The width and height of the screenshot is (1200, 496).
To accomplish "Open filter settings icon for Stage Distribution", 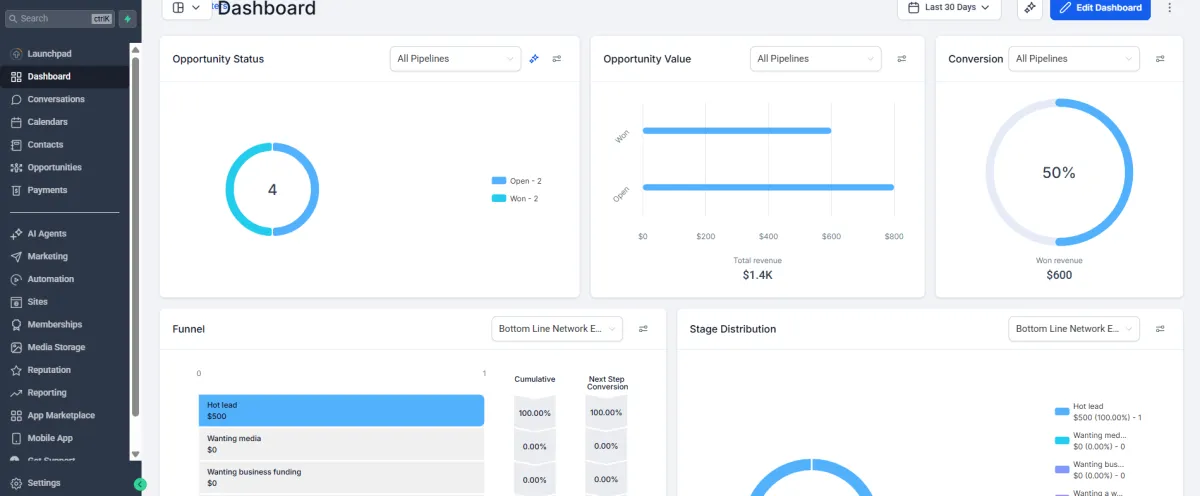I will click(1160, 329).
